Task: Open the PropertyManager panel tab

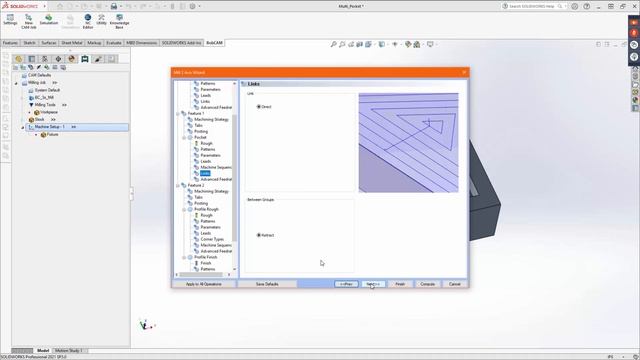Action: 32,59
